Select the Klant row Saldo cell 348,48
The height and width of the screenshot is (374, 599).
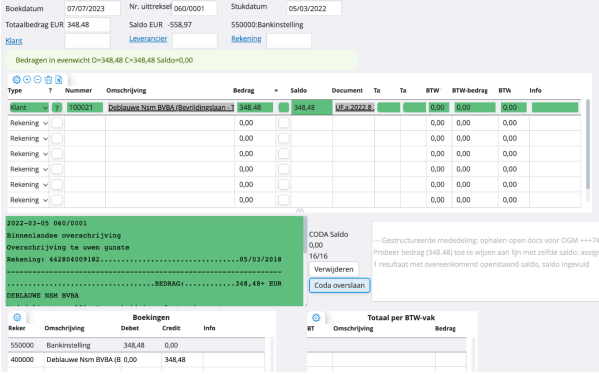coord(312,107)
